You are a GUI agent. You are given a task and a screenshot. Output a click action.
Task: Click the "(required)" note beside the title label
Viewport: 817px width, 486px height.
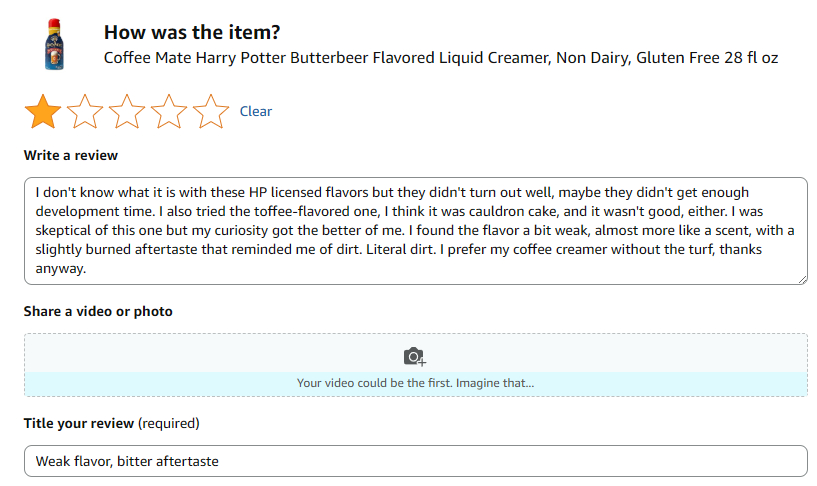click(x=168, y=423)
